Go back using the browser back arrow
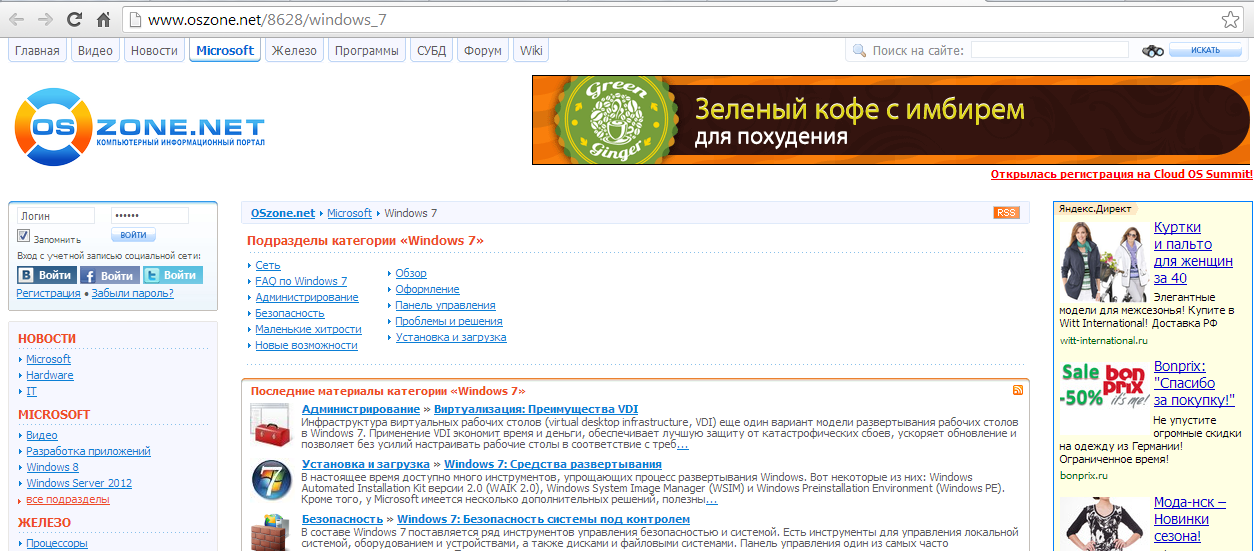1254x551 pixels. (x=17, y=19)
